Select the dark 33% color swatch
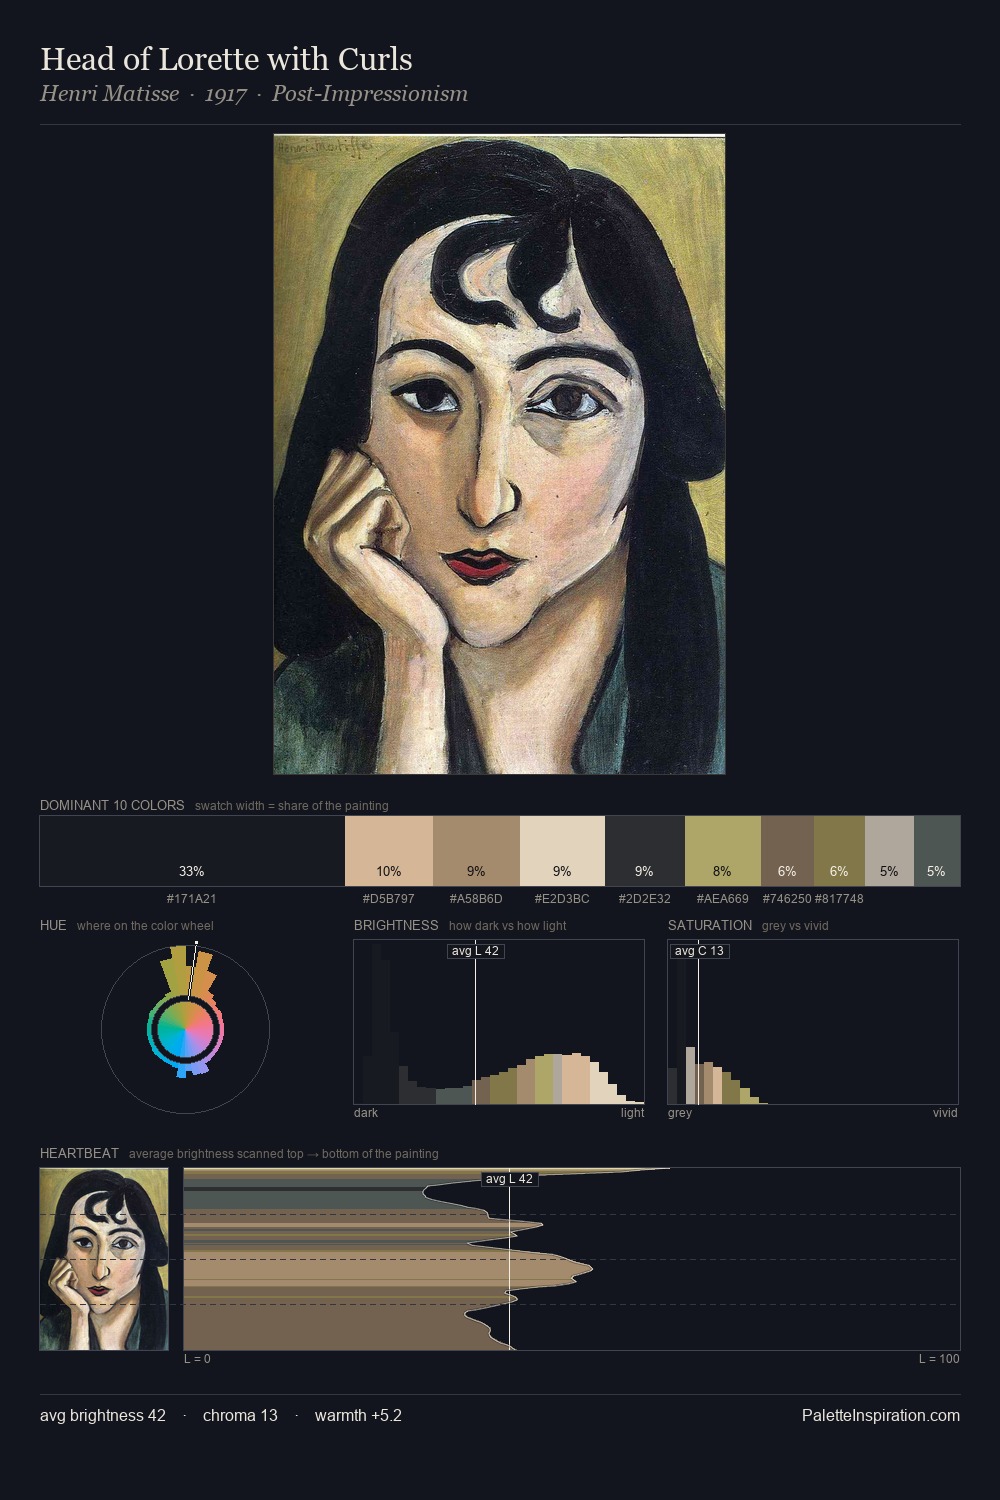Viewport: 1000px width, 1500px height. tap(192, 851)
